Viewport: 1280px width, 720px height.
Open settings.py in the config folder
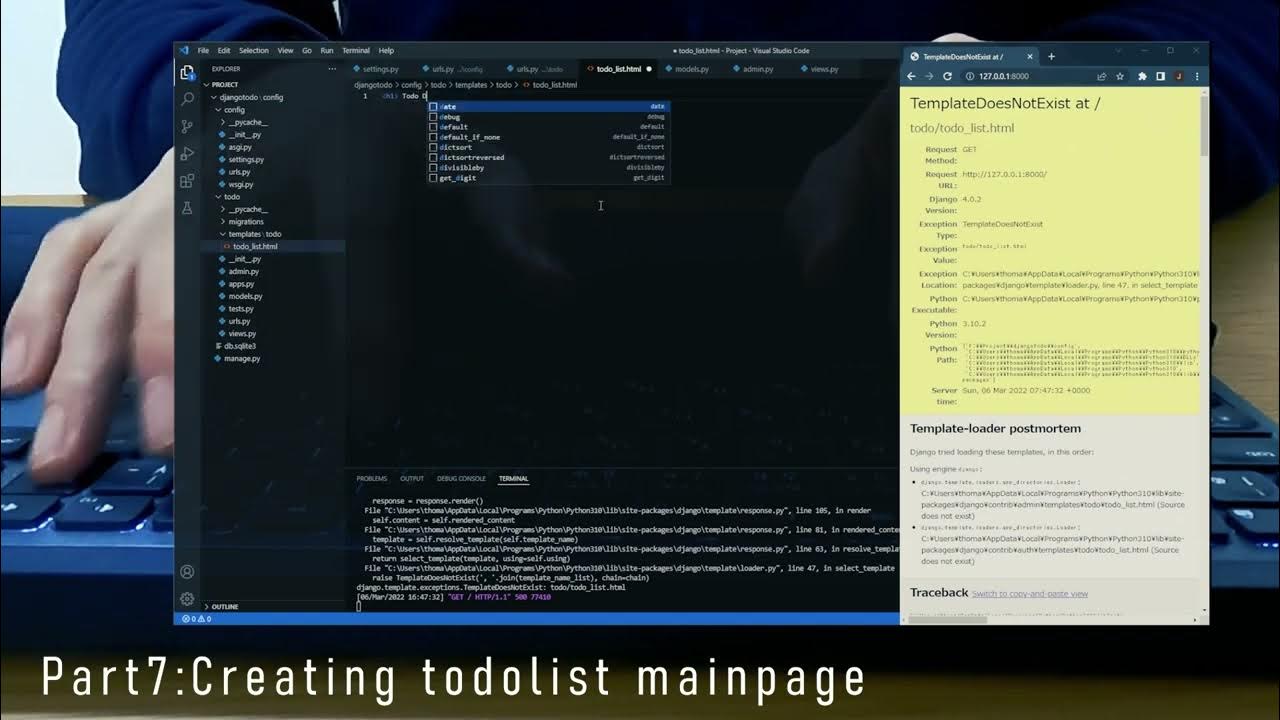click(246, 159)
